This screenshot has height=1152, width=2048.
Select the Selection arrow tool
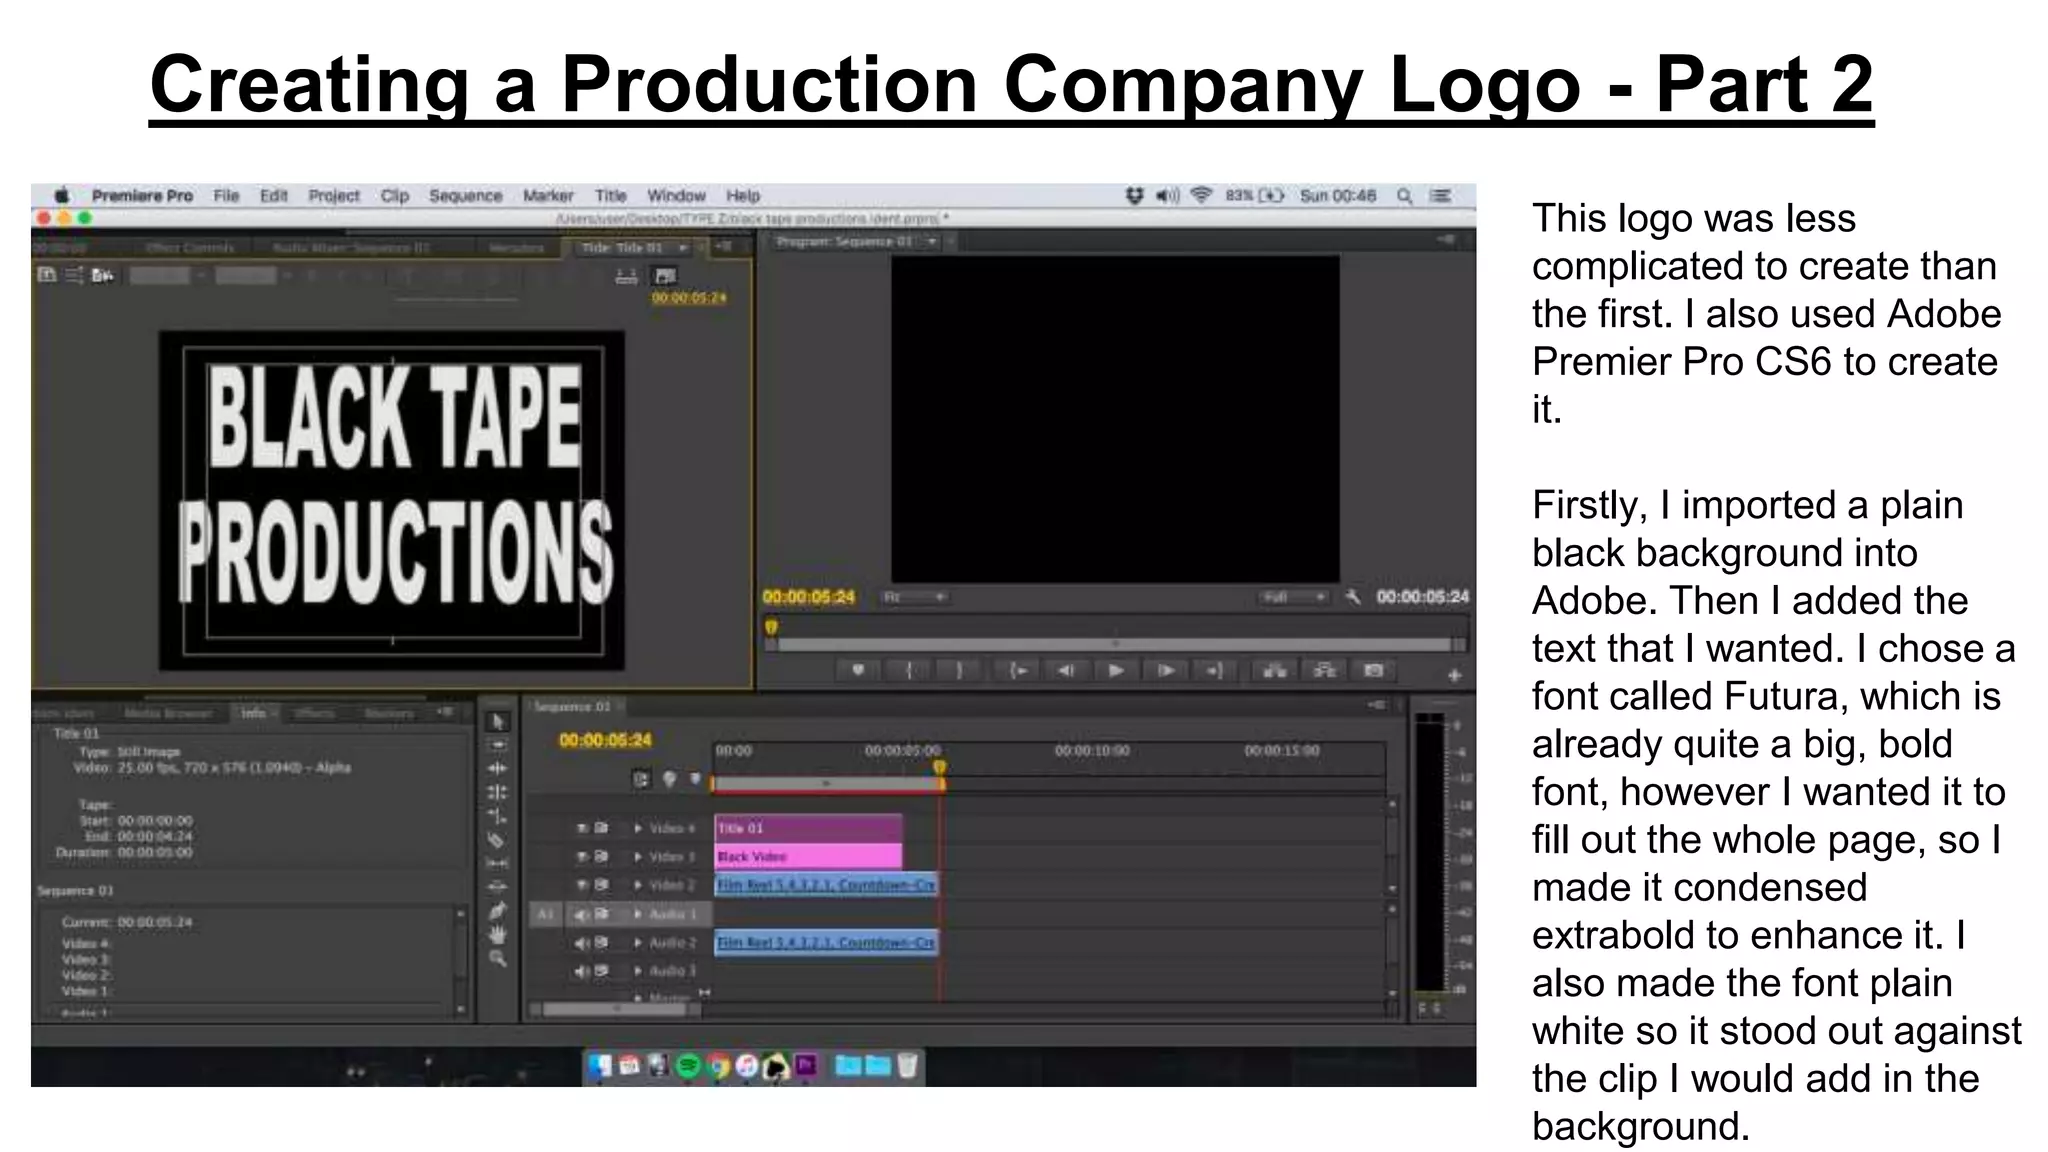[x=497, y=722]
